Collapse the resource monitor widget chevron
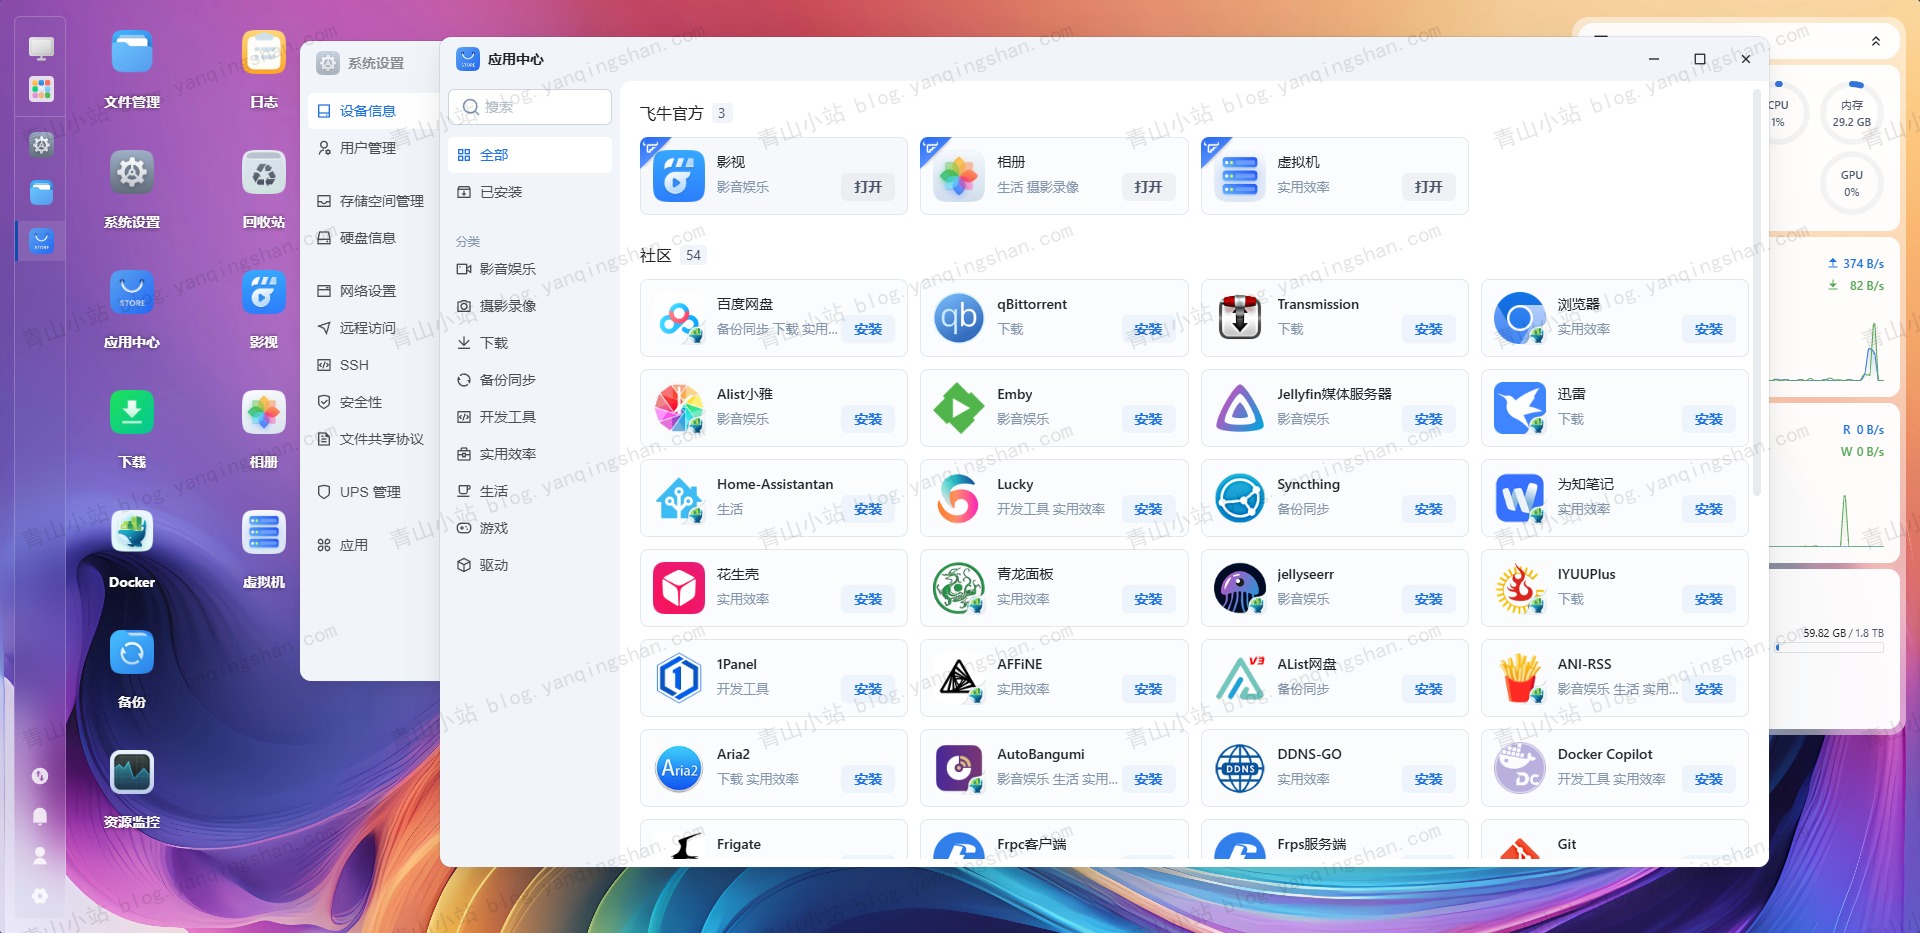This screenshot has height=933, width=1920. [x=1876, y=41]
